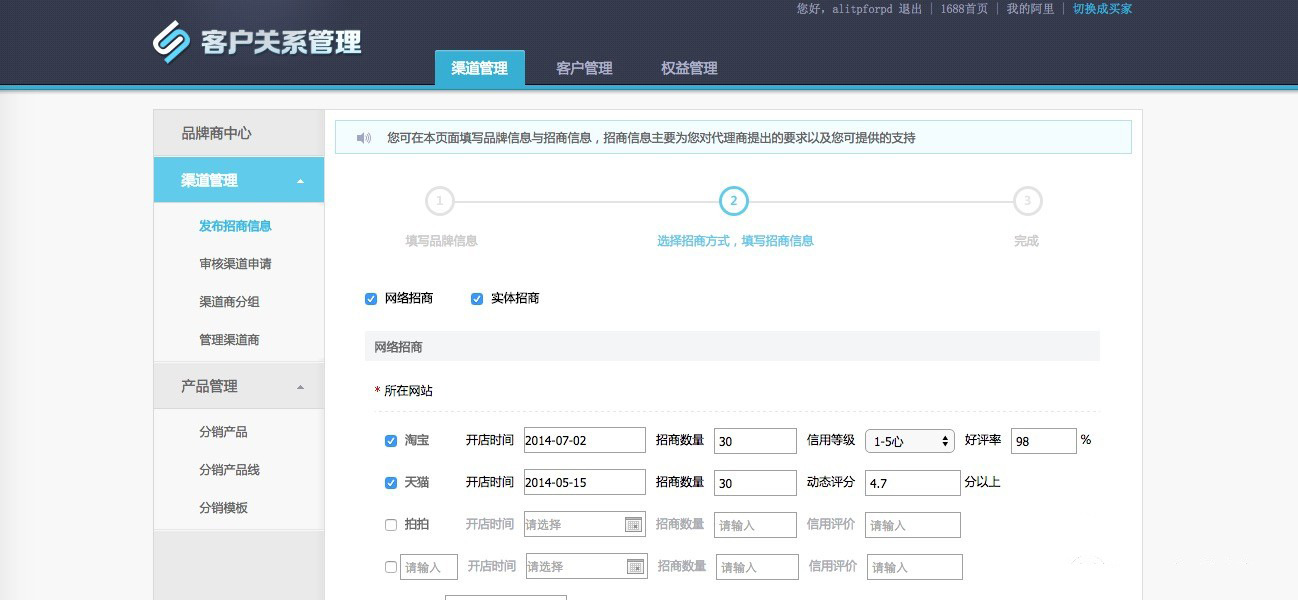
Task: Enable the 拍拍 website checkbox
Action: (x=391, y=525)
